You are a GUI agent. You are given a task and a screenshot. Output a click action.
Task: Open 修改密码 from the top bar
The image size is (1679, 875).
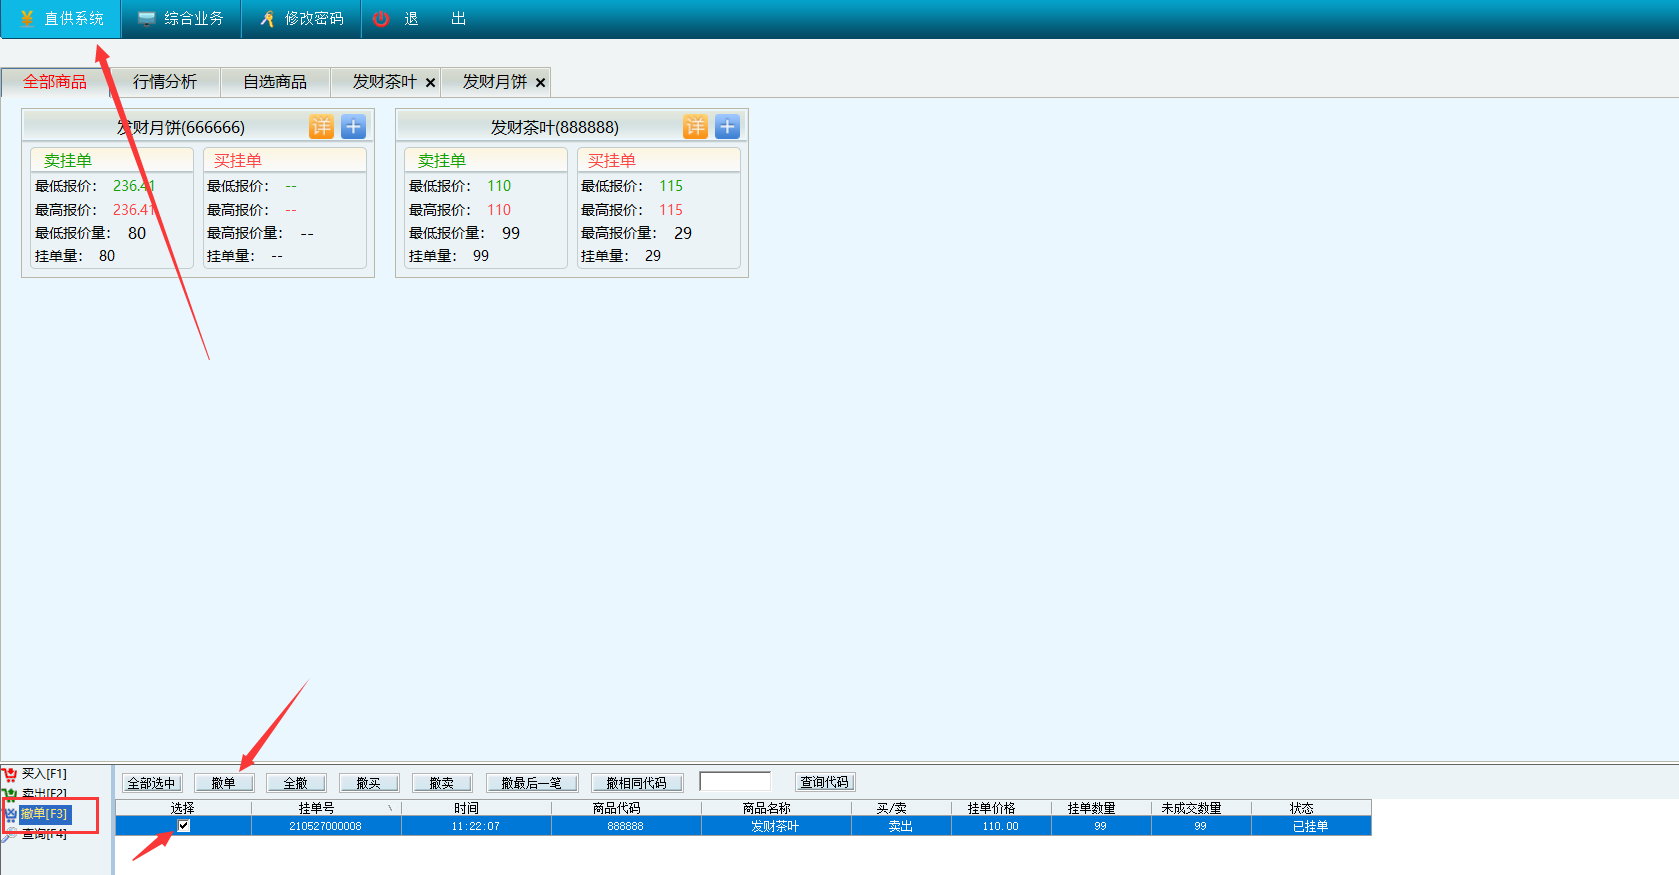[301, 19]
